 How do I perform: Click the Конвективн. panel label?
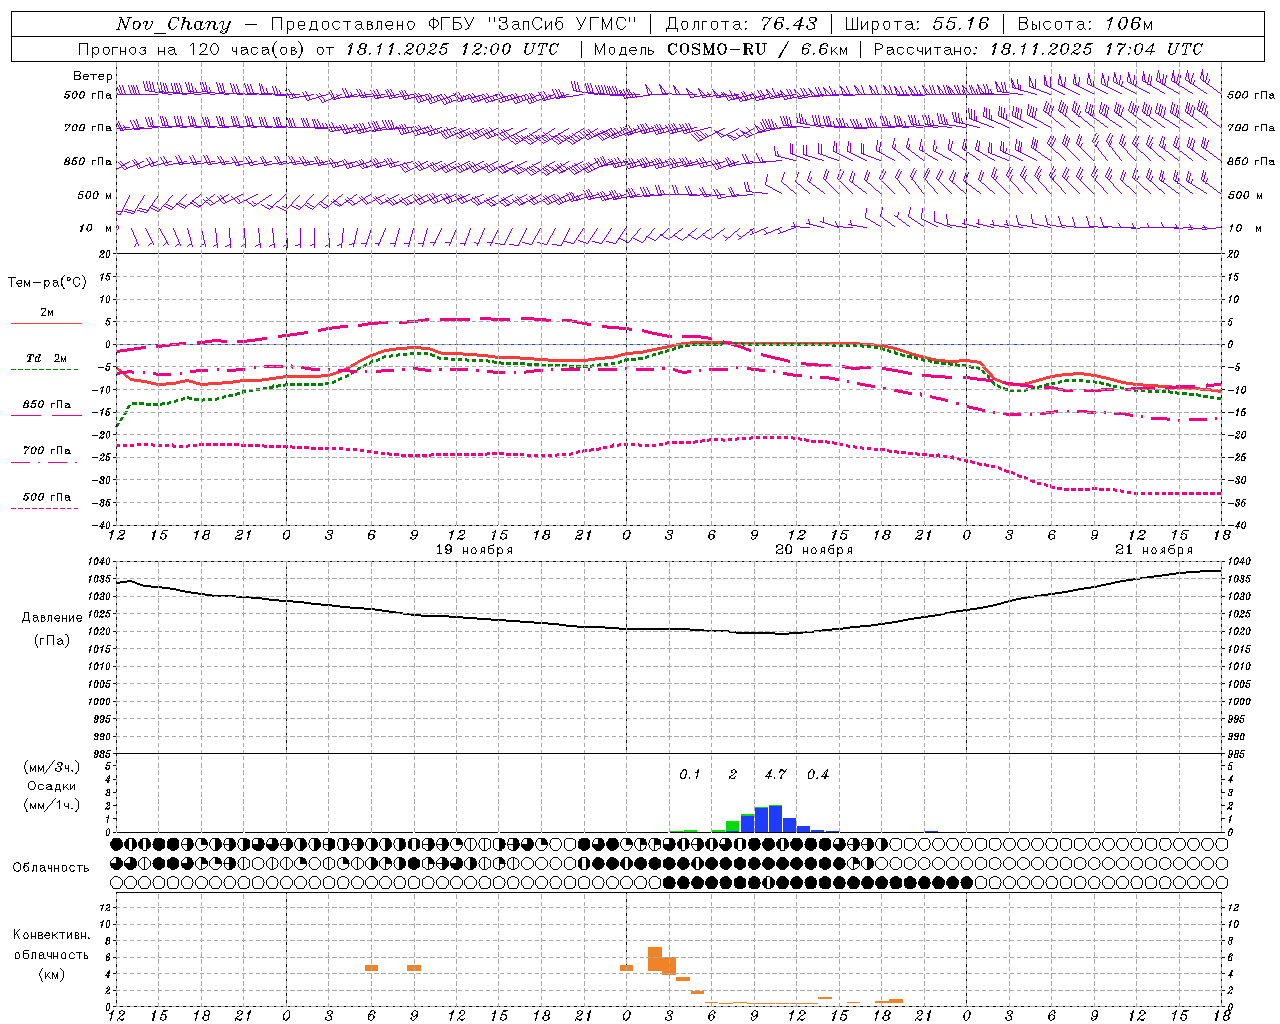(52, 935)
